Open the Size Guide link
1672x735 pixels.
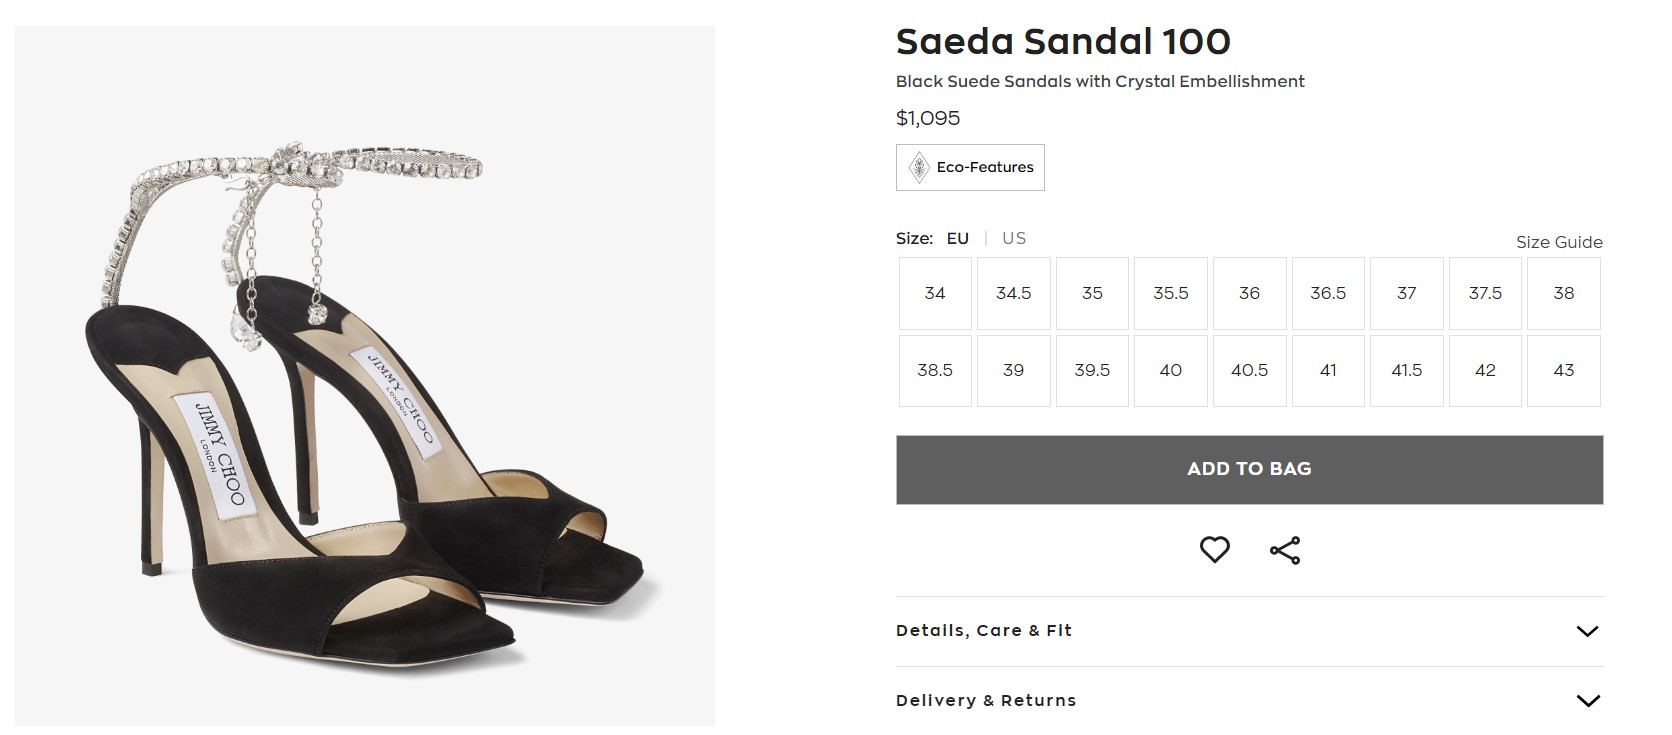tap(1558, 242)
